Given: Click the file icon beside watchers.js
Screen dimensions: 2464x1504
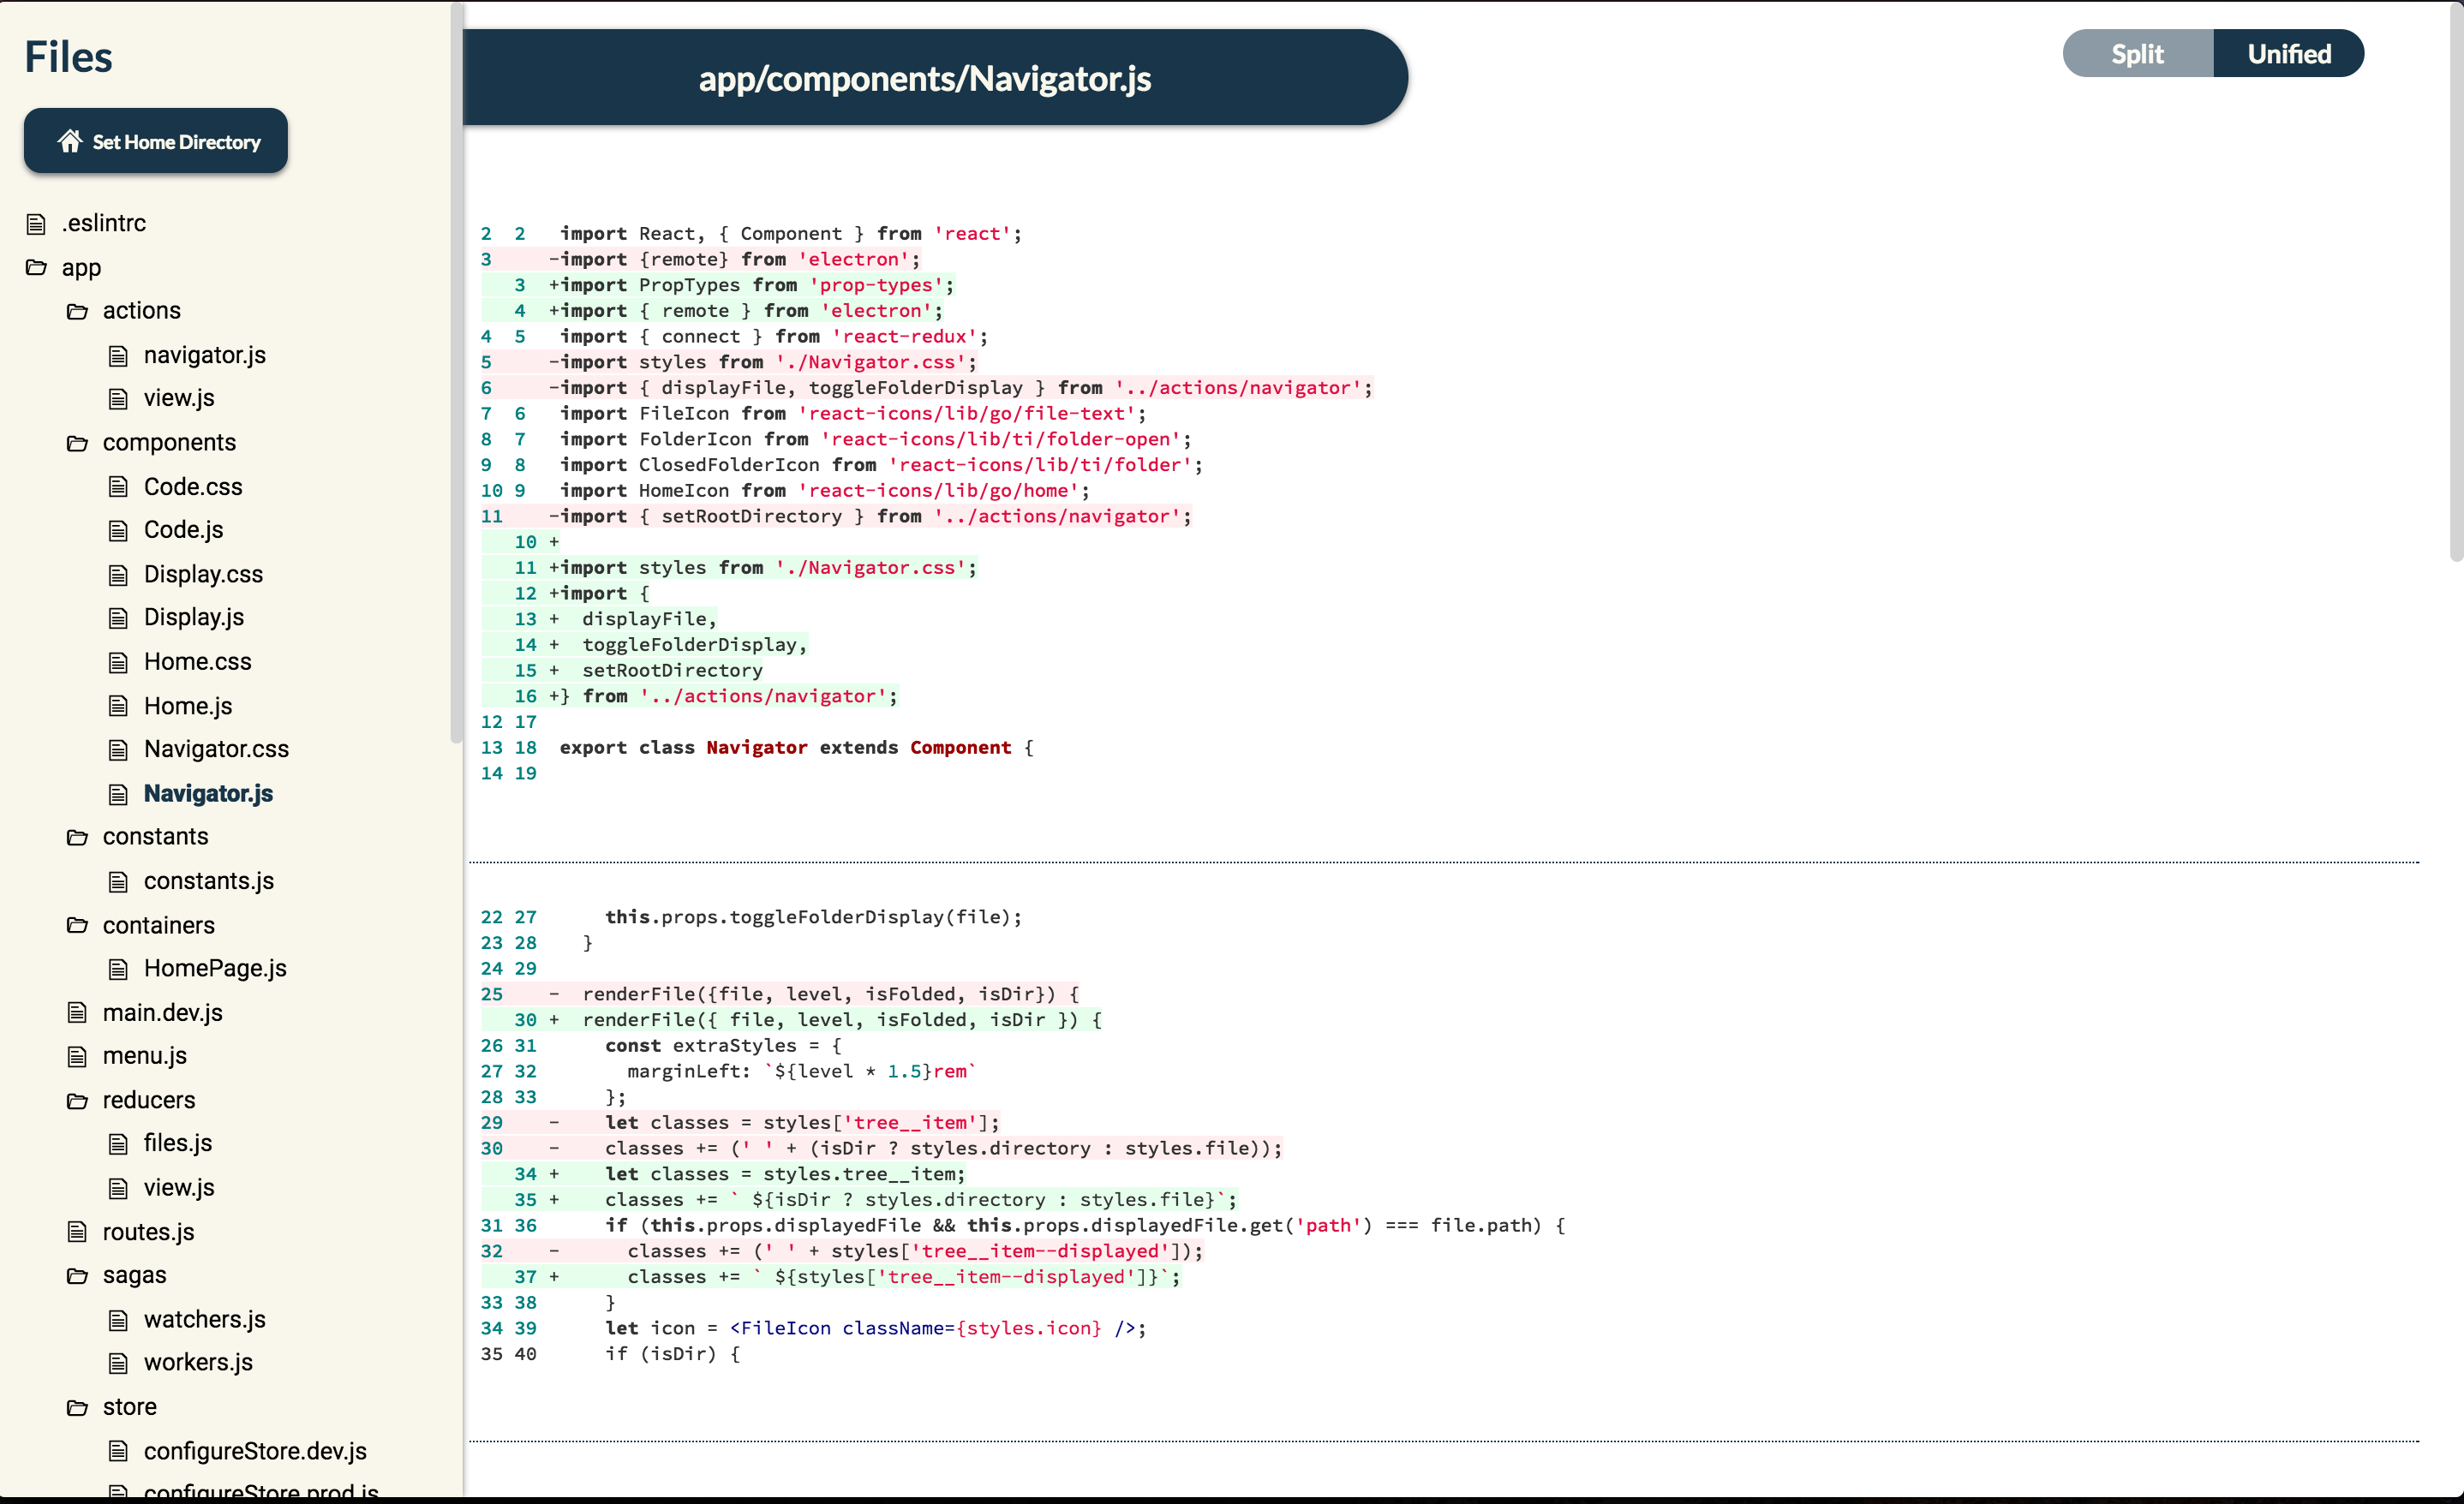Looking at the screenshot, I should pyautogui.click(x=118, y=1320).
